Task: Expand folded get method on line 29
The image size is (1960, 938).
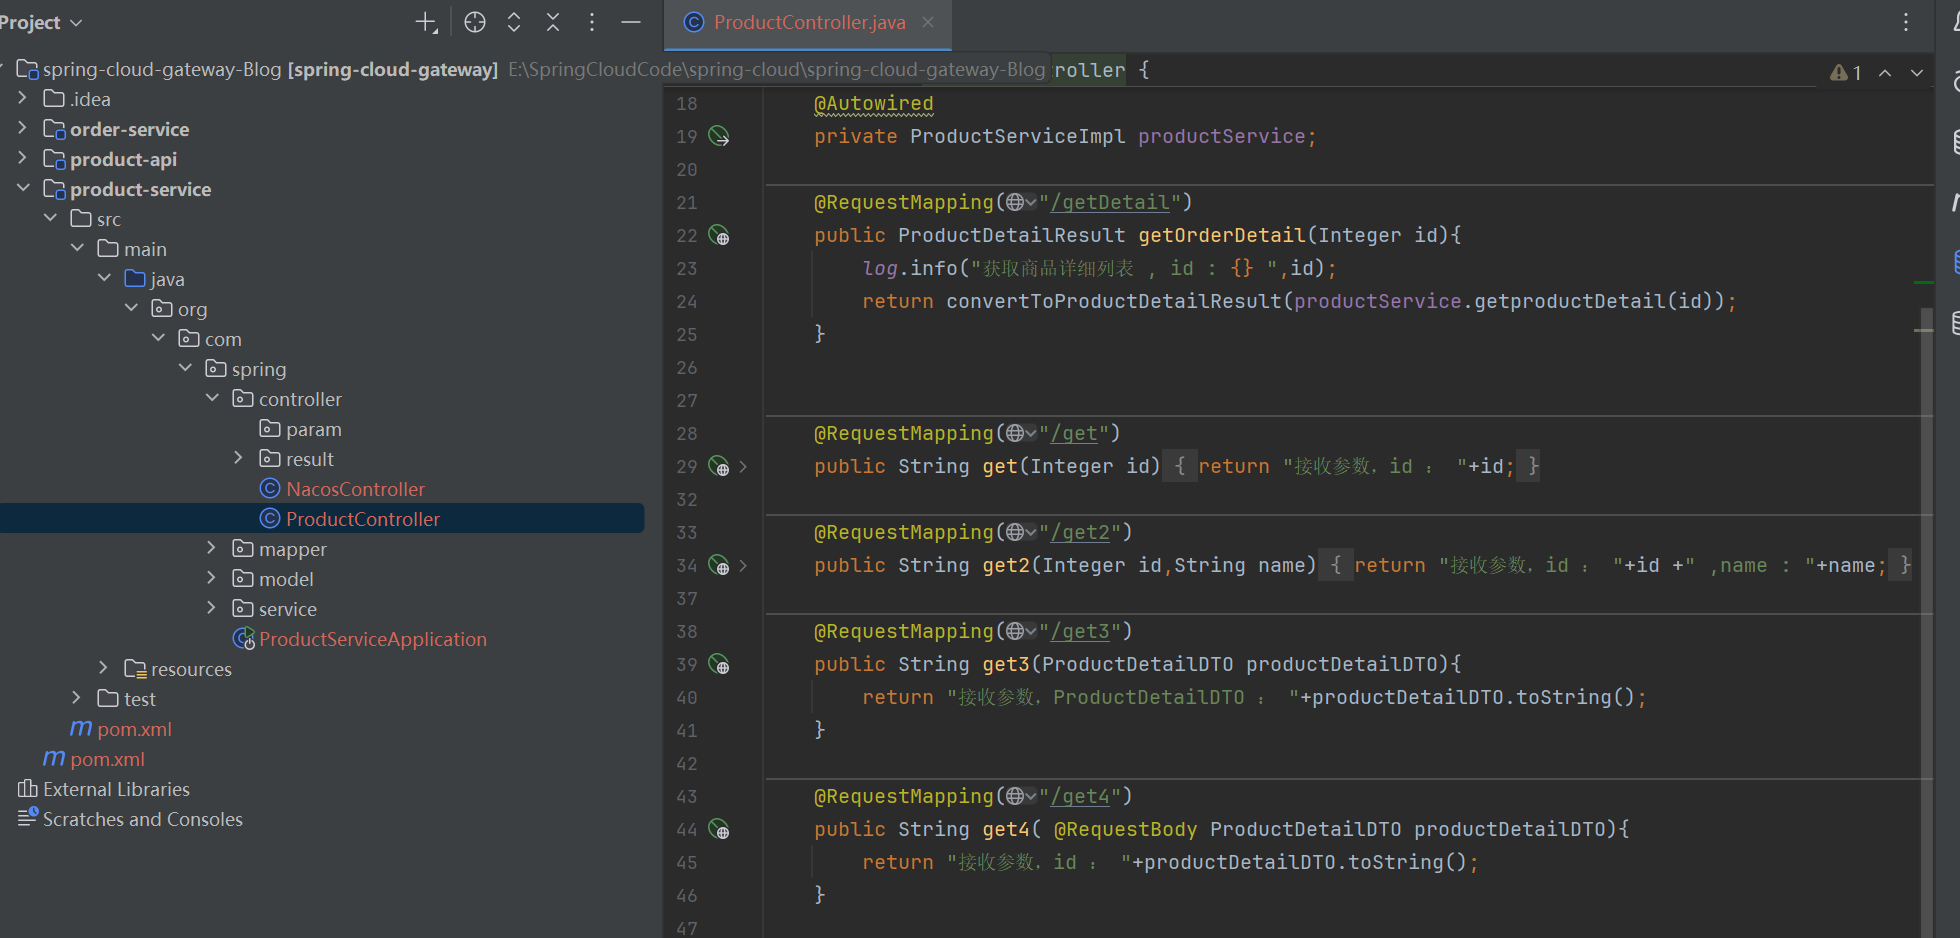Action: click(x=743, y=466)
